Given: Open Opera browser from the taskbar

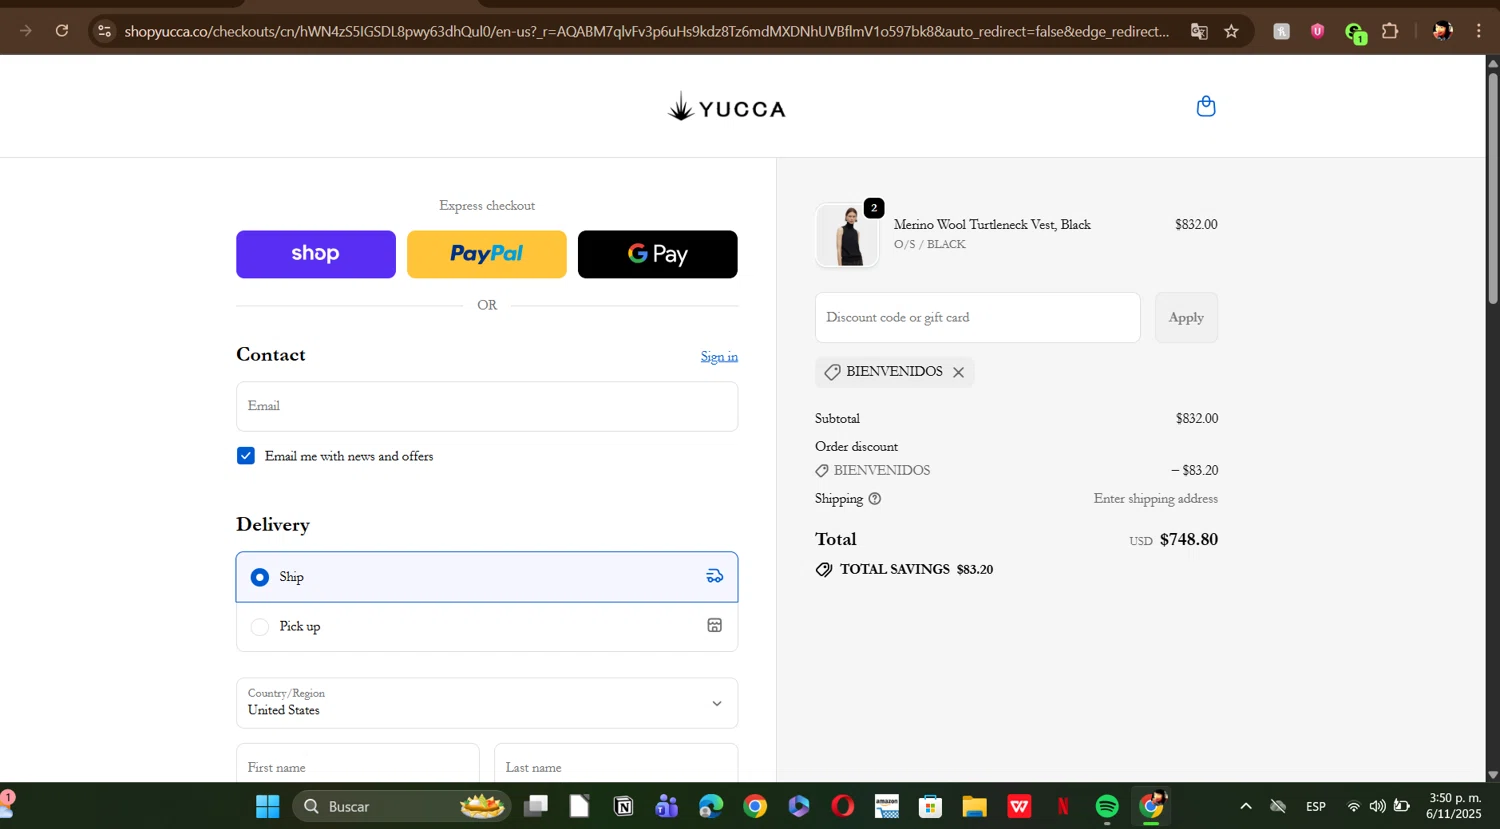Looking at the screenshot, I should pyautogui.click(x=843, y=806).
